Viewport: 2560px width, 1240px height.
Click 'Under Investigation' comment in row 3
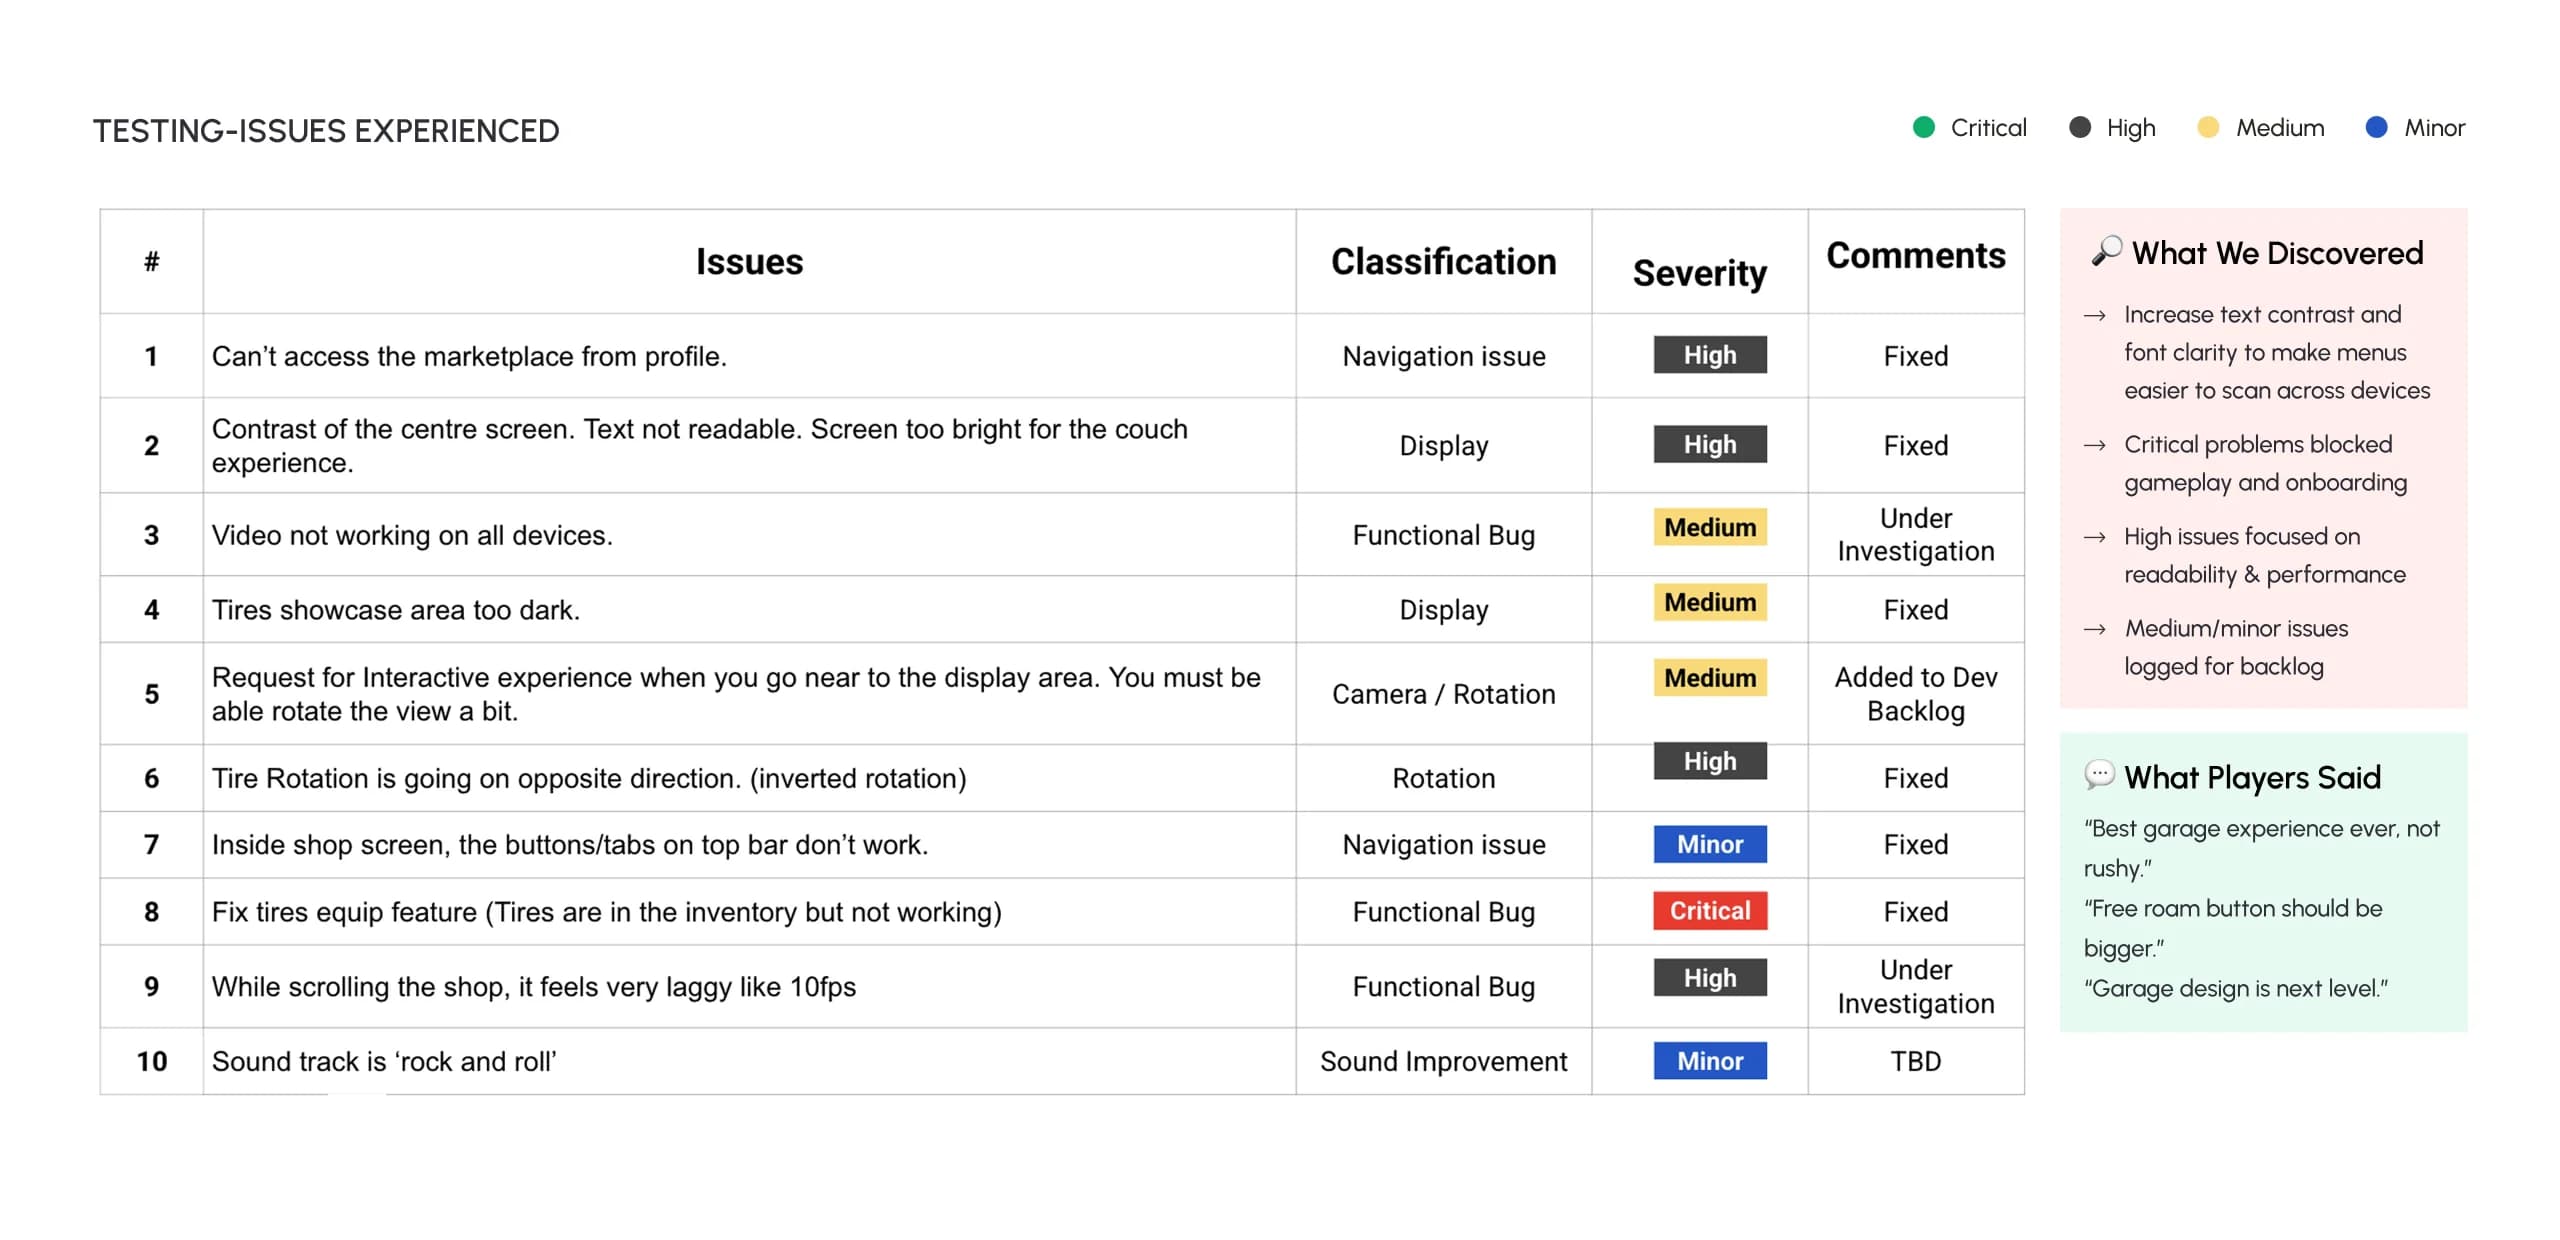tap(1915, 535)
